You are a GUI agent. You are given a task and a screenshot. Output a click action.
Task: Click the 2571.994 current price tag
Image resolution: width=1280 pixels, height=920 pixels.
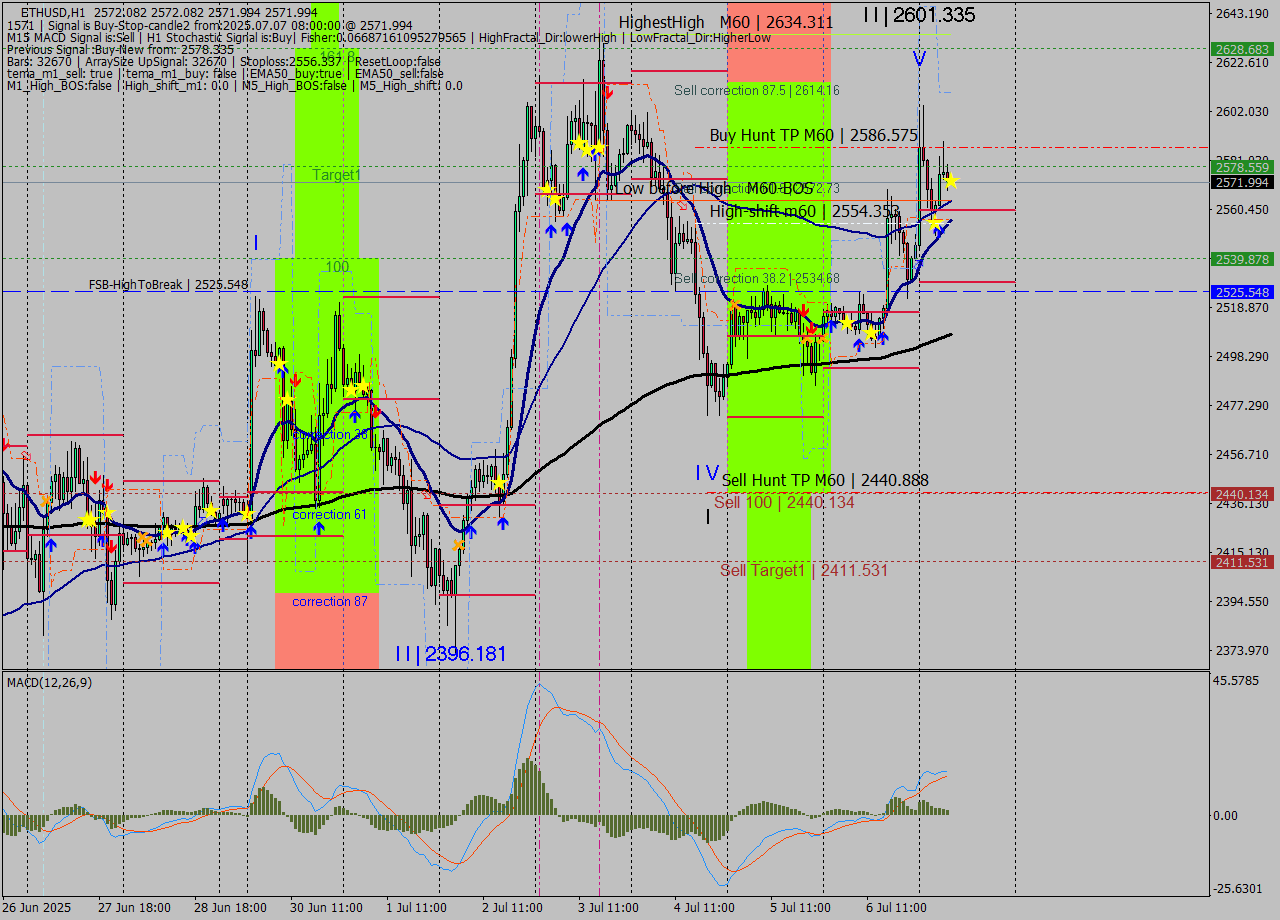[1241, 183]
